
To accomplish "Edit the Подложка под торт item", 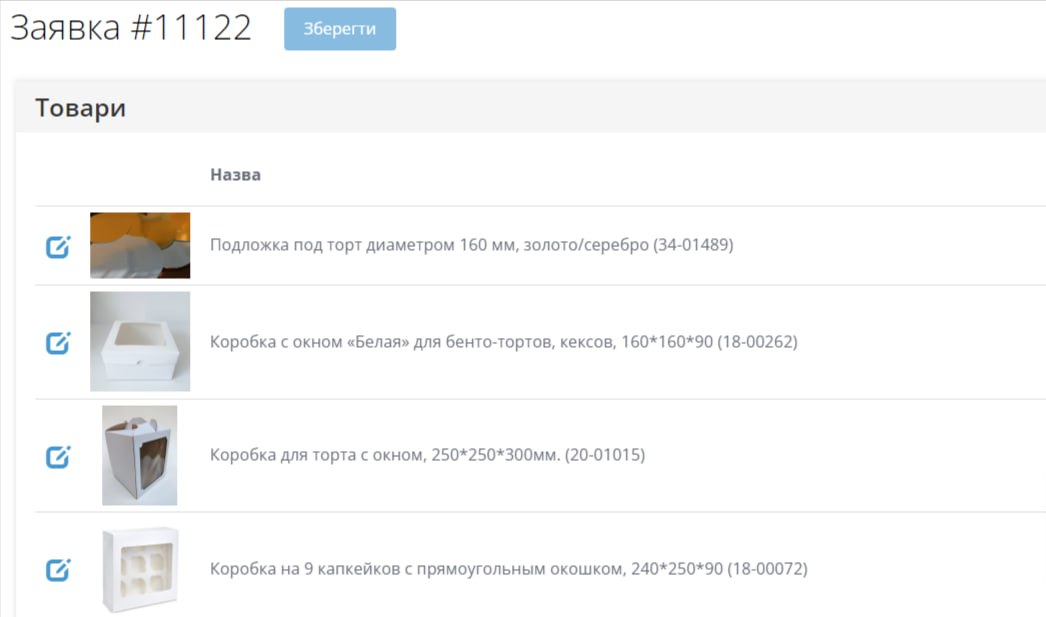I will (58, 246).
